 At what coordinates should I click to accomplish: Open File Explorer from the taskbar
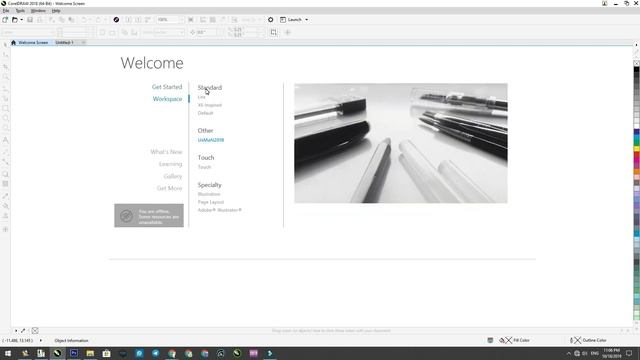coord(90,353)
